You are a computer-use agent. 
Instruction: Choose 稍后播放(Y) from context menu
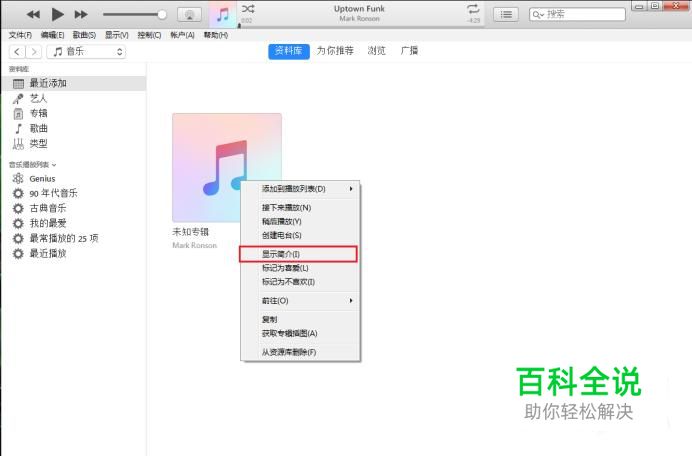pyautogui.click(x=300, y=222)
